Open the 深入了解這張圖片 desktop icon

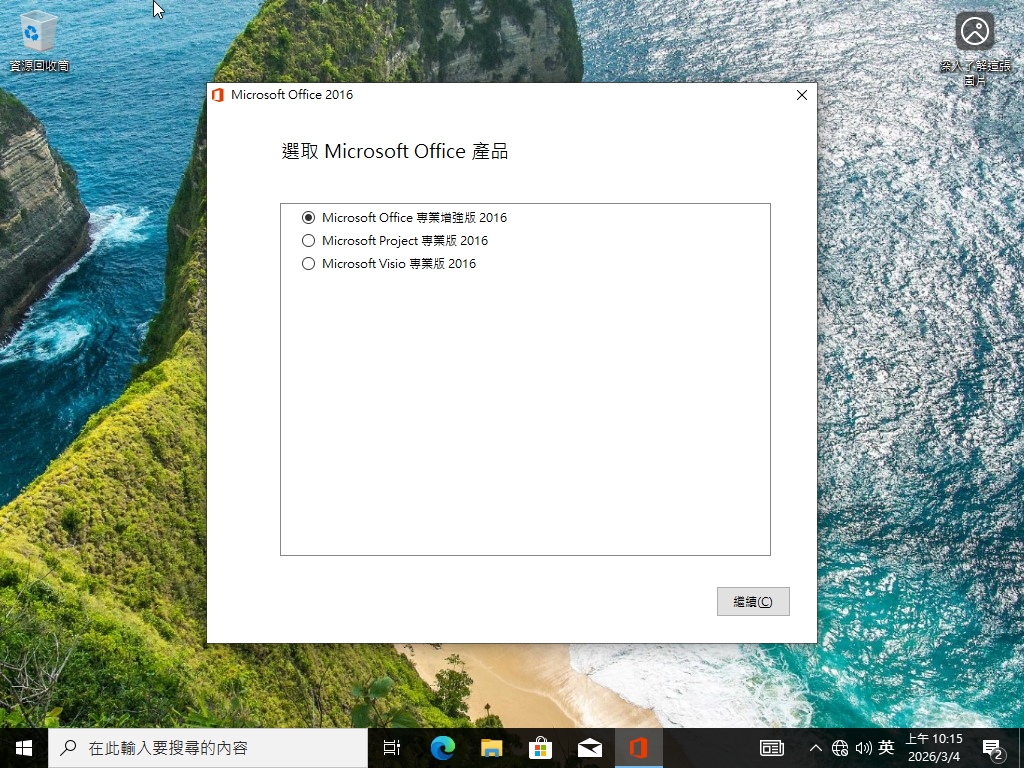pyautogui.click(x=975, y=48)
